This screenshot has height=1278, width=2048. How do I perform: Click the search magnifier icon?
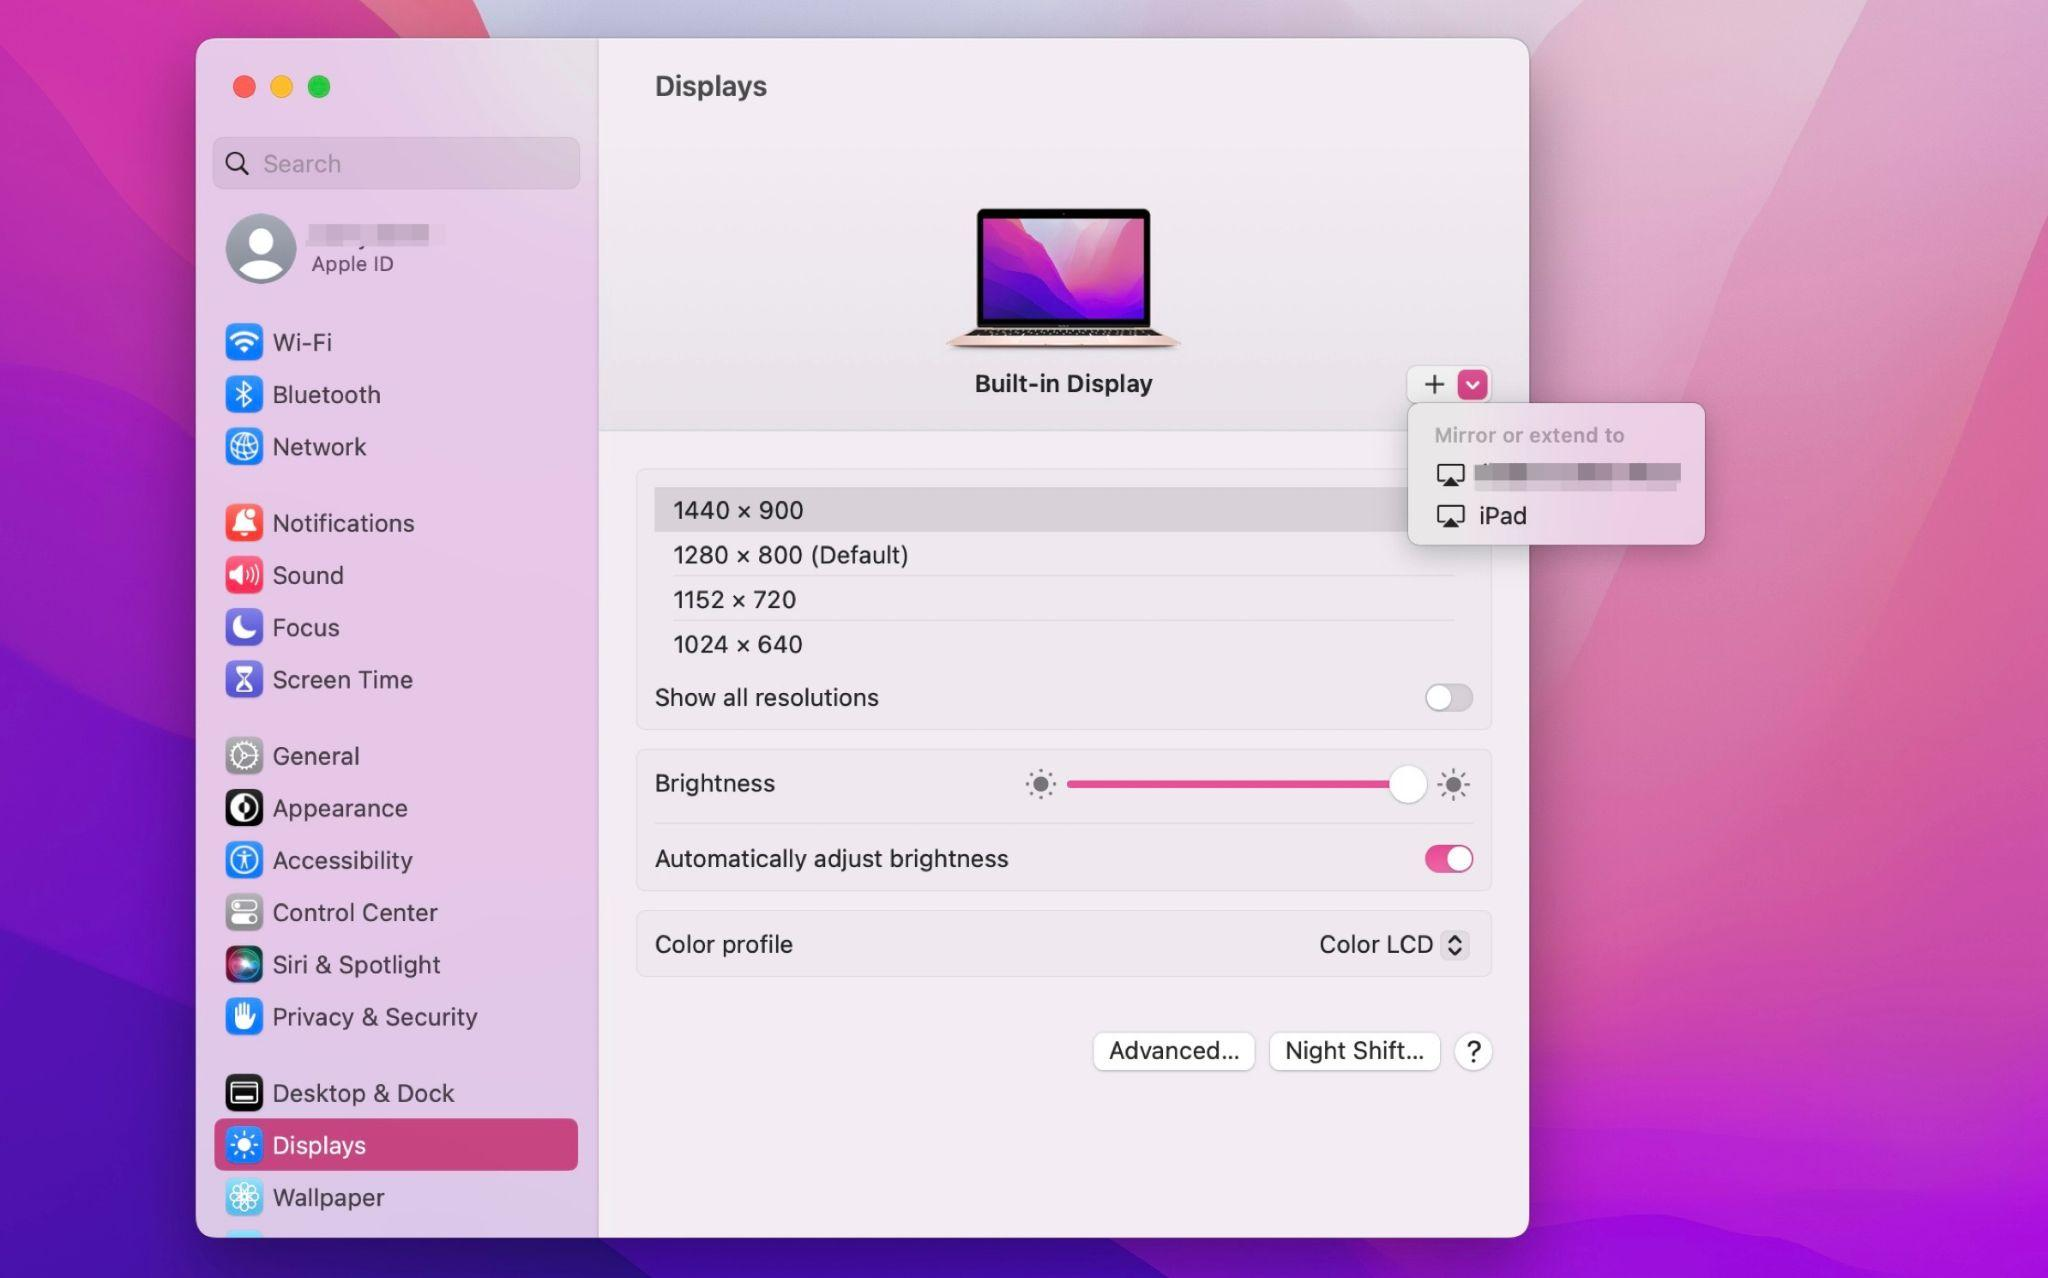click(x=237, y=163)
